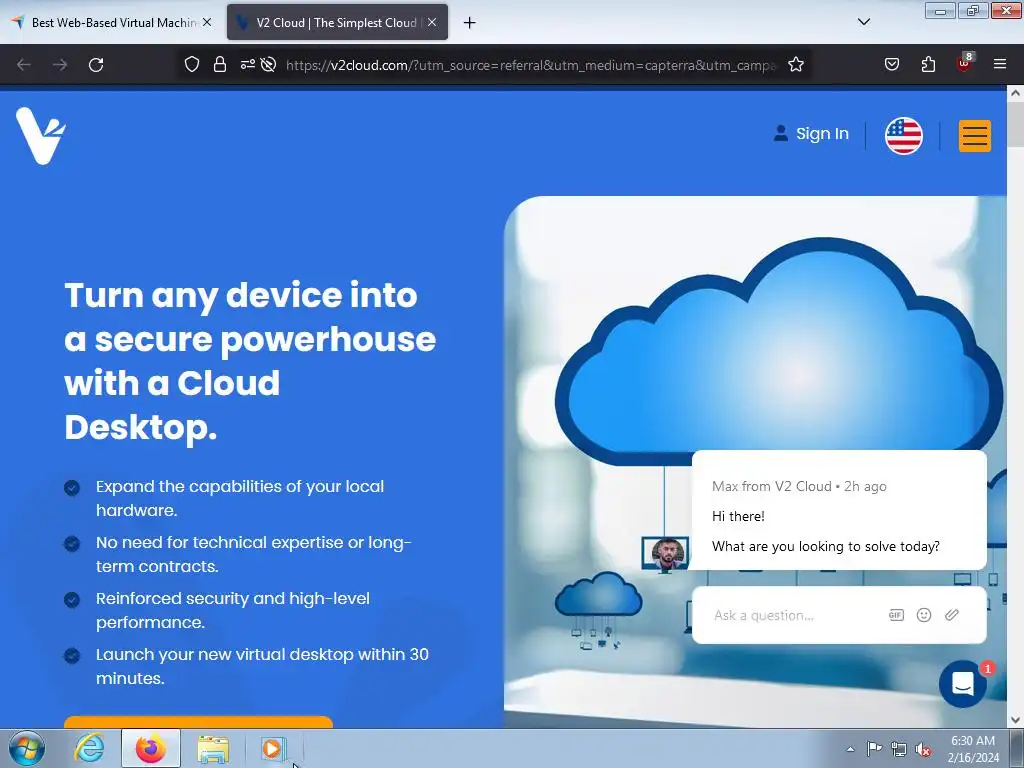Click the site padlock icon
Viewport: 1024px width, 768px height.
click(x=220, y=65)
